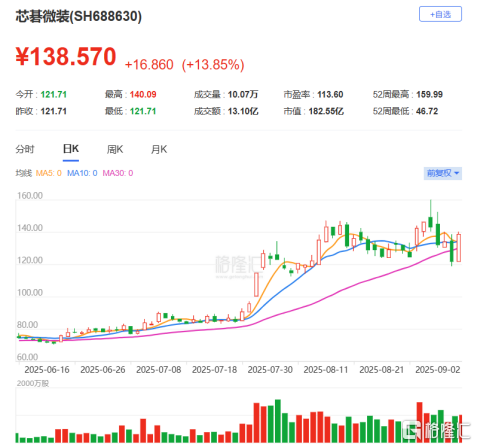
Task: Select the 2025-09-02 date marker on axis
Action: point(438,370)
